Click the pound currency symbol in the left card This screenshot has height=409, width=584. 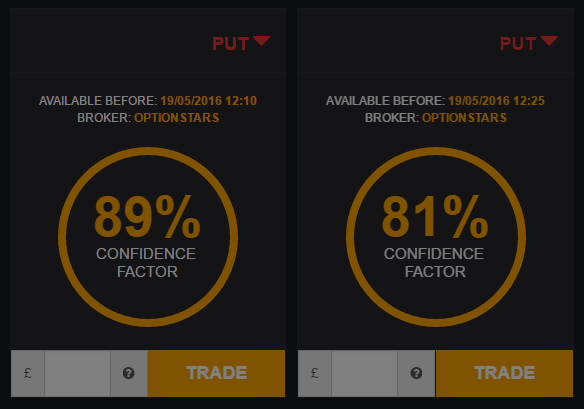point(28,373)
